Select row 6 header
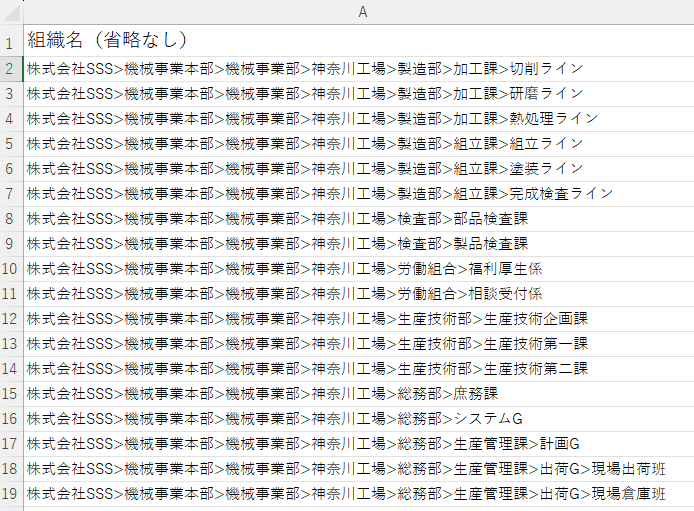The width and height of the screenshot is (694, 511). pos(11,169)
